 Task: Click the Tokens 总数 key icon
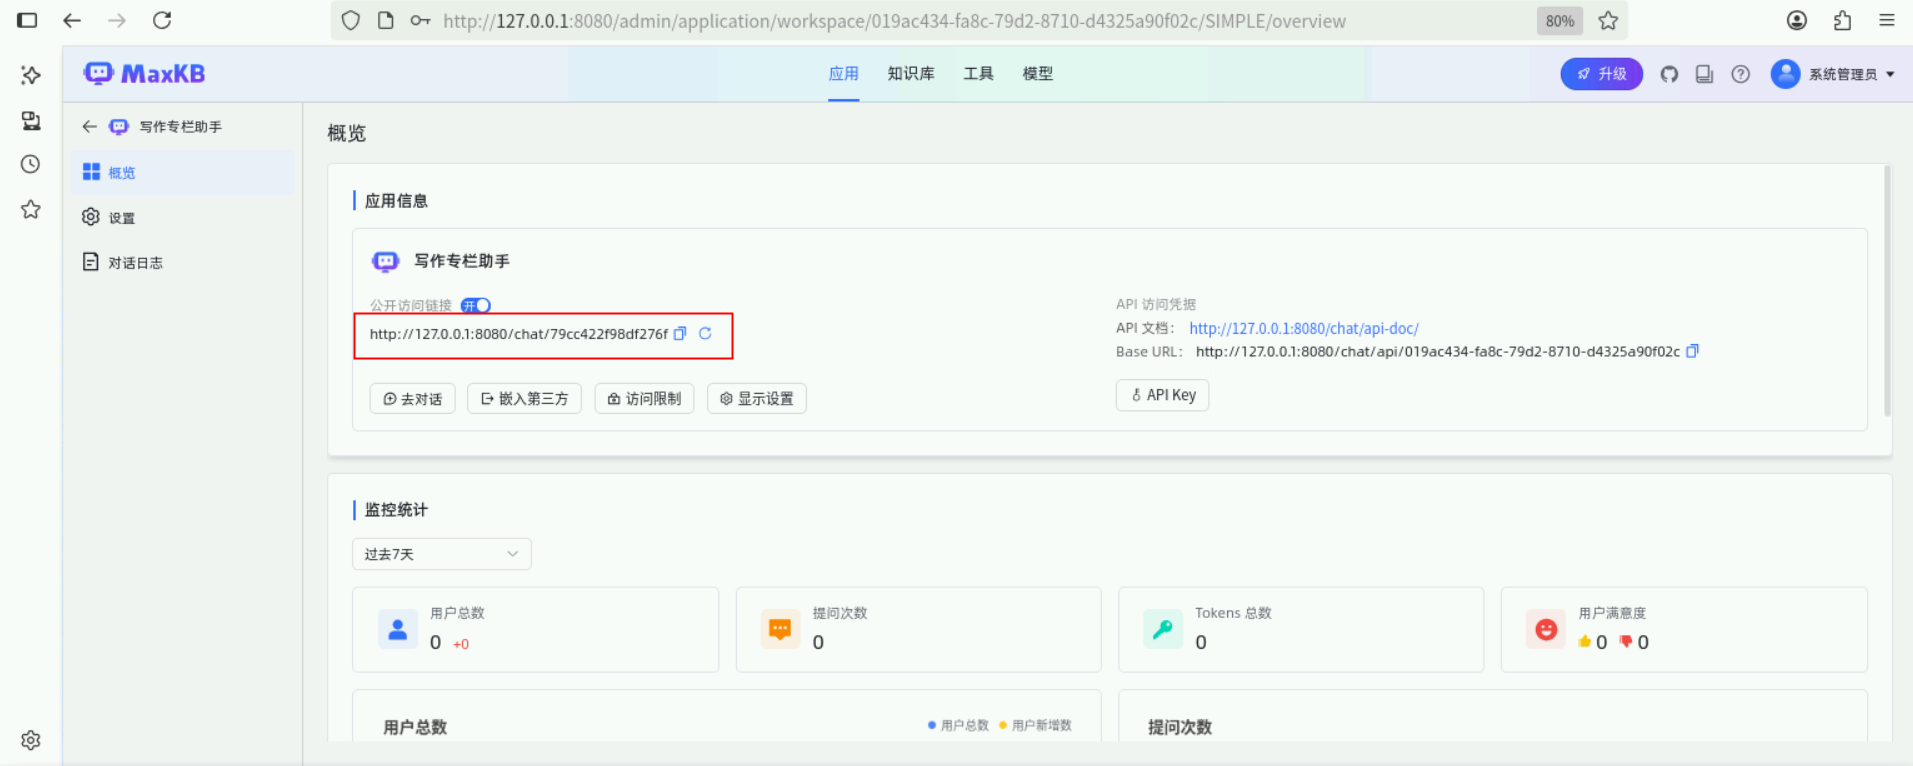[1163, 629]
